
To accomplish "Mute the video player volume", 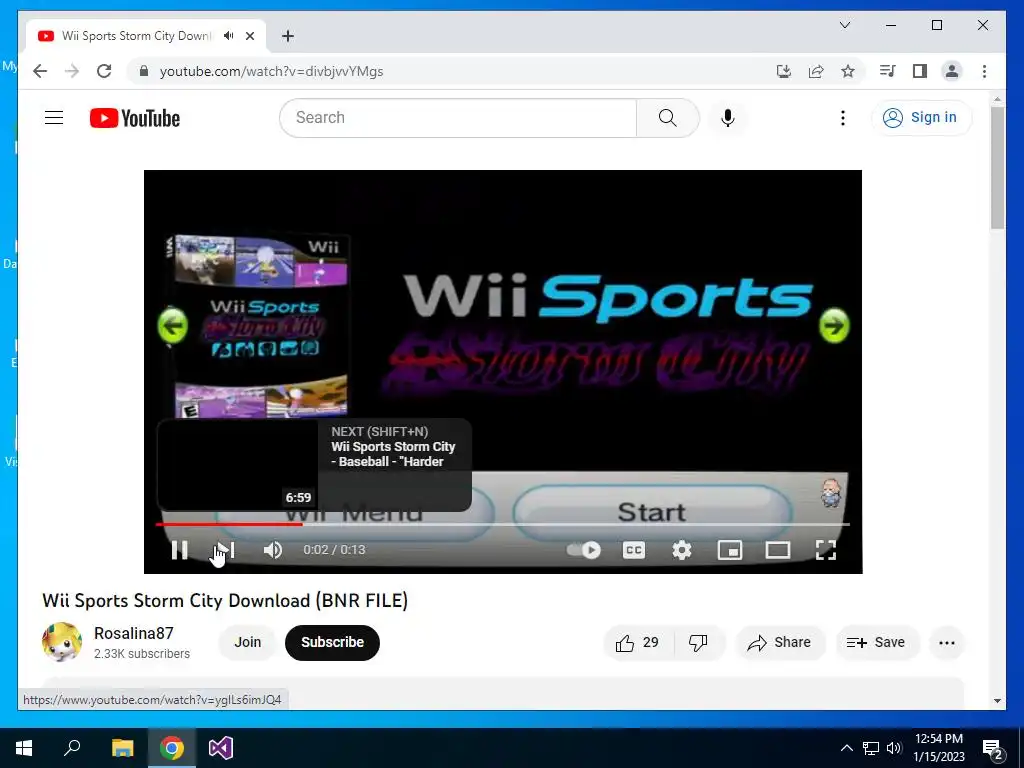I will 273,550.
